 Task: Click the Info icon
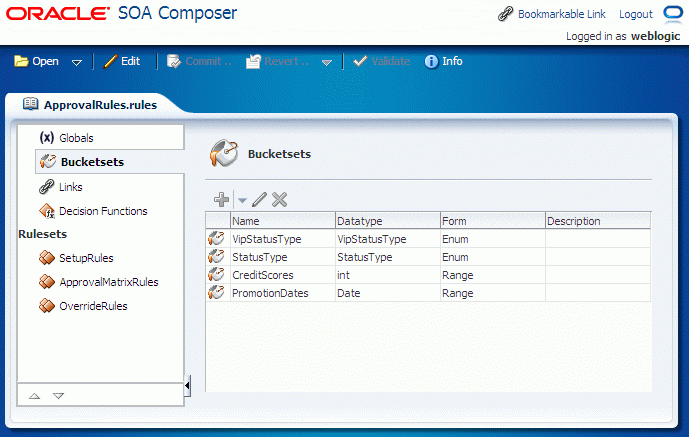431,61
